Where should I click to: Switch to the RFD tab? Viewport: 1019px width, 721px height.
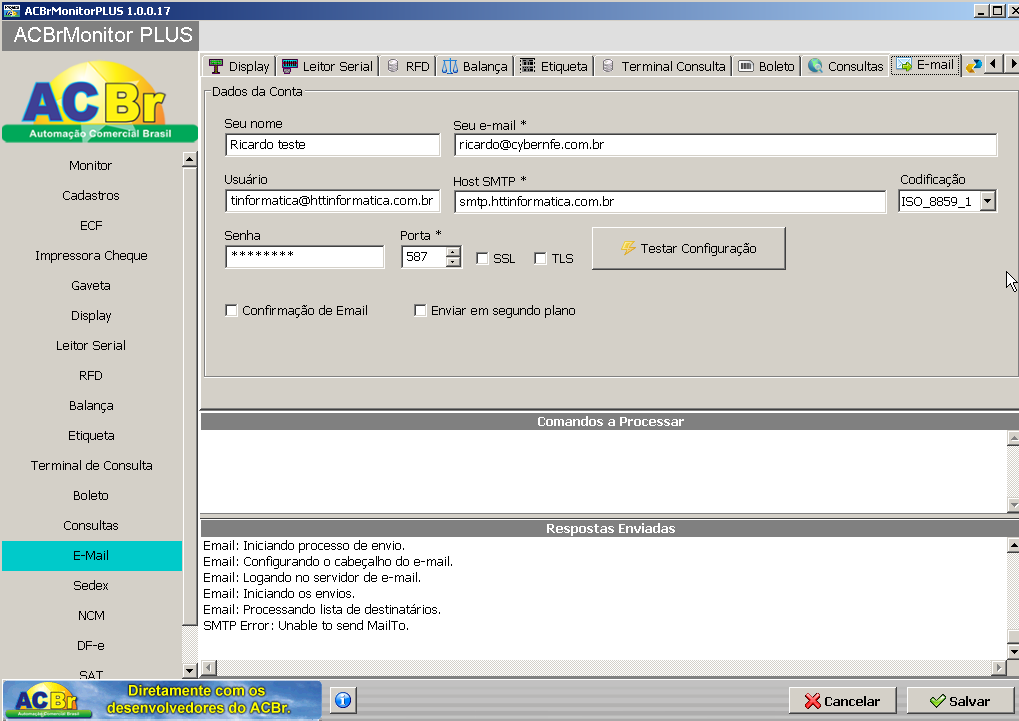click(x=408, y=66)
